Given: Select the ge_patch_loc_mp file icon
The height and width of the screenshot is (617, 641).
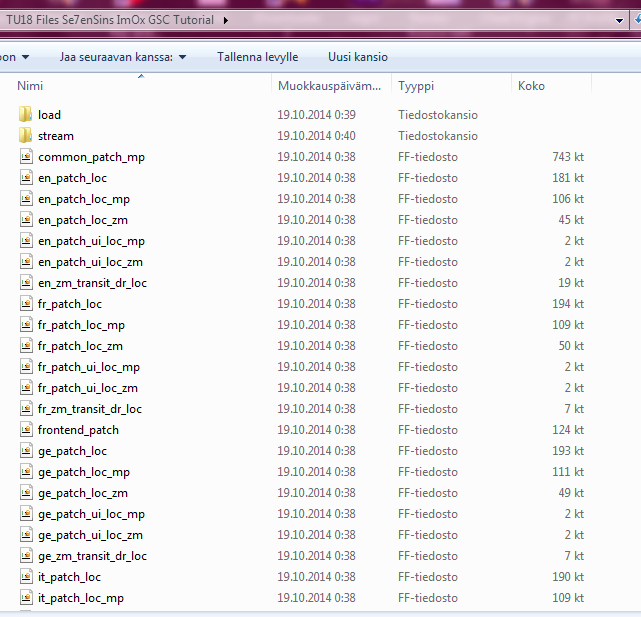Looking at the screenshot, I should pyautogui.click(x=26, y=472).
